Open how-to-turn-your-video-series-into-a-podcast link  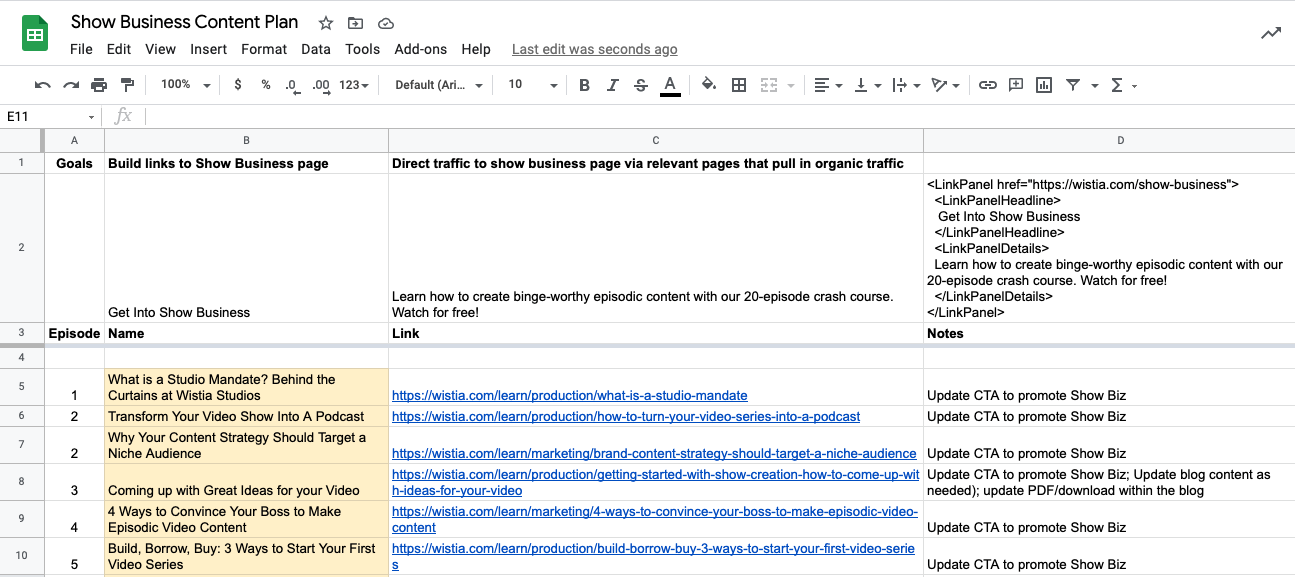[626, 416]
